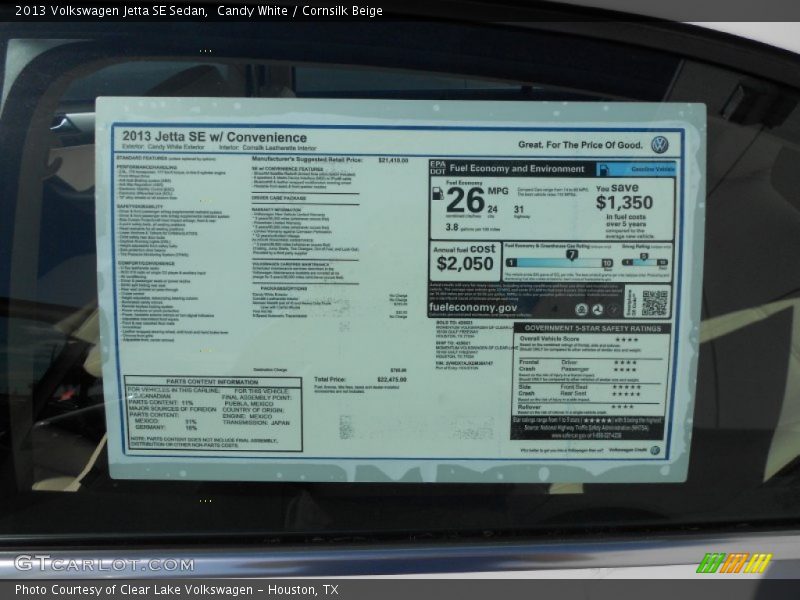Click the 'Interior: Cornsilk Leatherette Interior' line
800x600 pixels.
click(268, 148)
